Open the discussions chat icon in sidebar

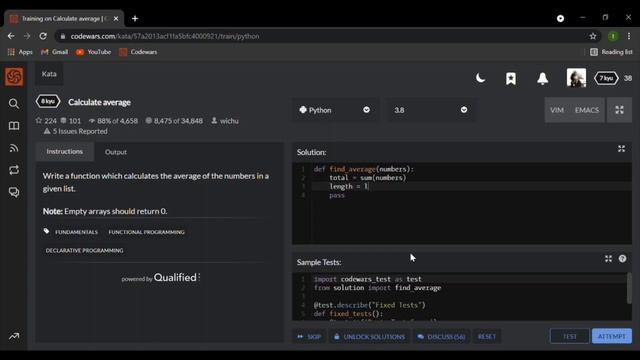(14, 192)
